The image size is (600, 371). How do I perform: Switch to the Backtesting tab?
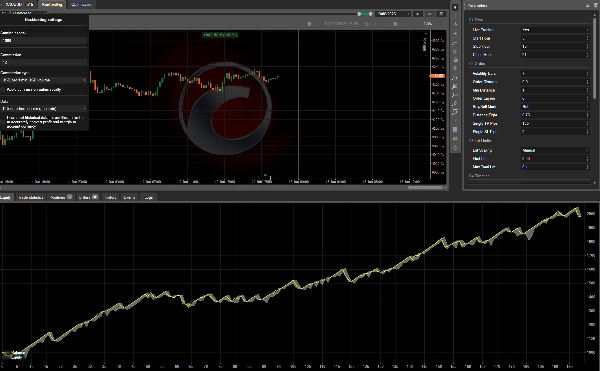pos(52,5)
